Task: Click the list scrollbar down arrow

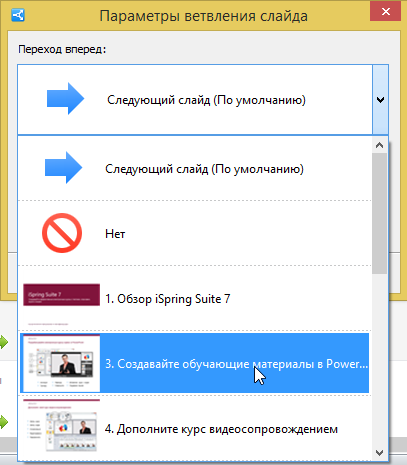Action: [379, 452]
